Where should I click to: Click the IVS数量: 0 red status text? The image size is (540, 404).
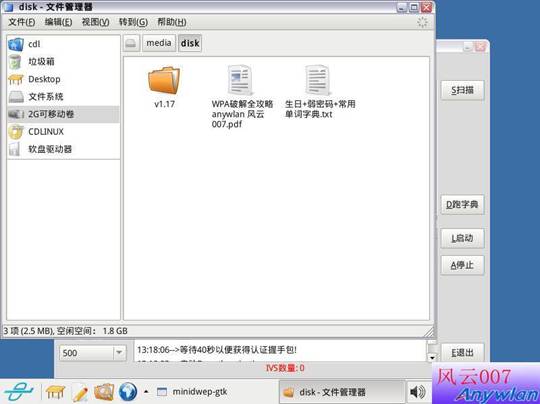click(285, 368)
